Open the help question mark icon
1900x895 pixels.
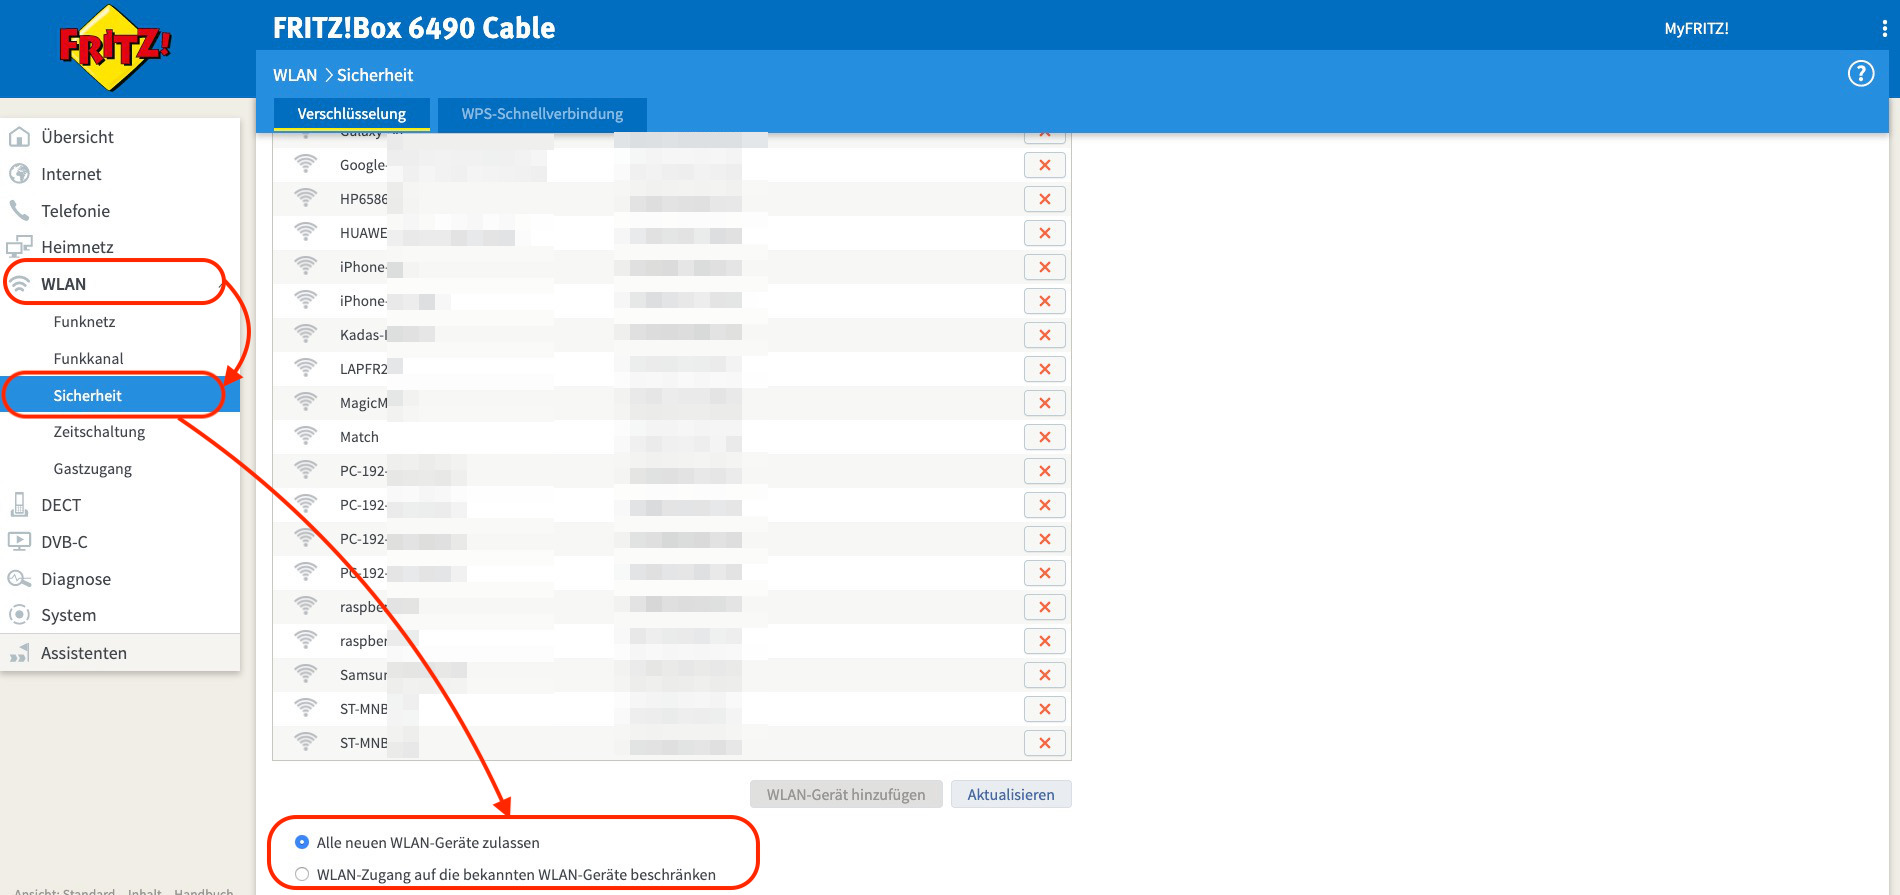[1860, 73]
